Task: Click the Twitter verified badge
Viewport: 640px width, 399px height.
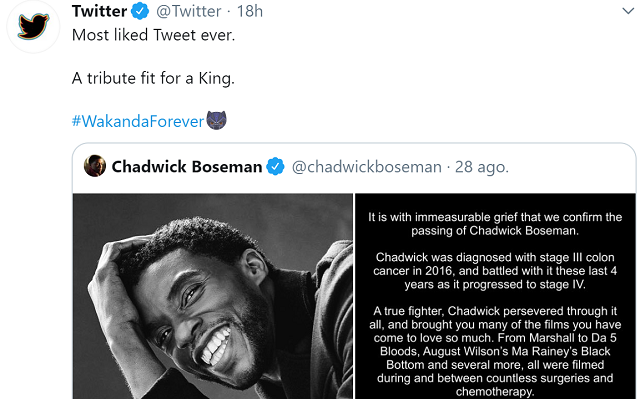Action: pos(140,11)
